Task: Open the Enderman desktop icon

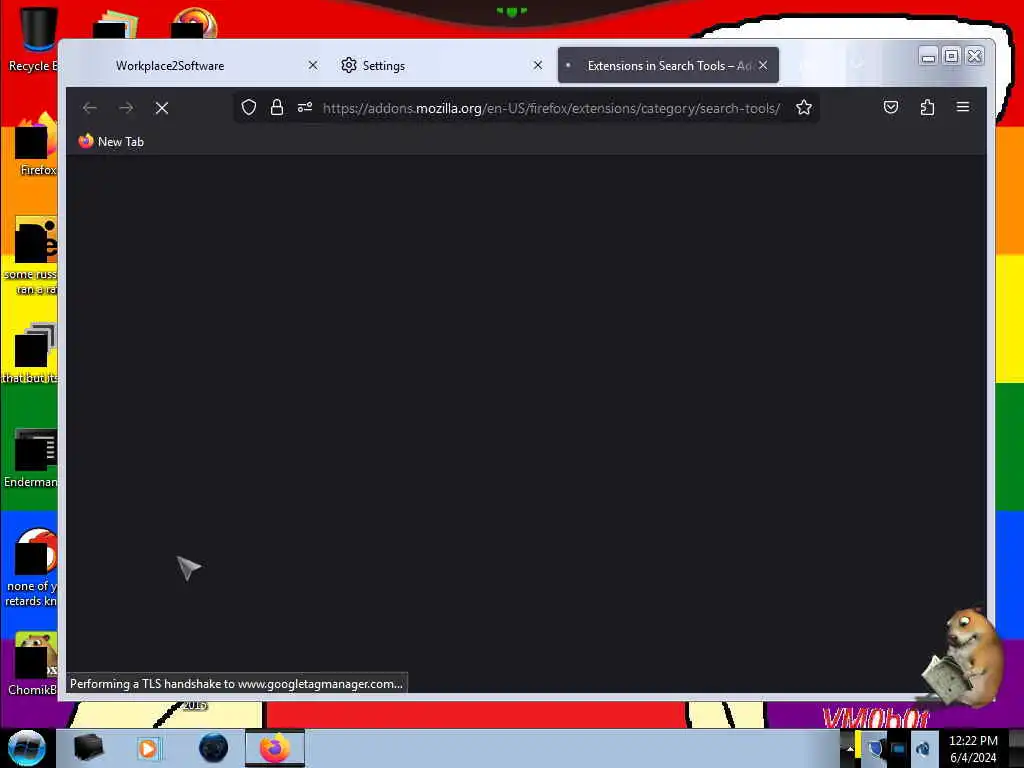Action: pyautogui.click(x=31, y=457)
